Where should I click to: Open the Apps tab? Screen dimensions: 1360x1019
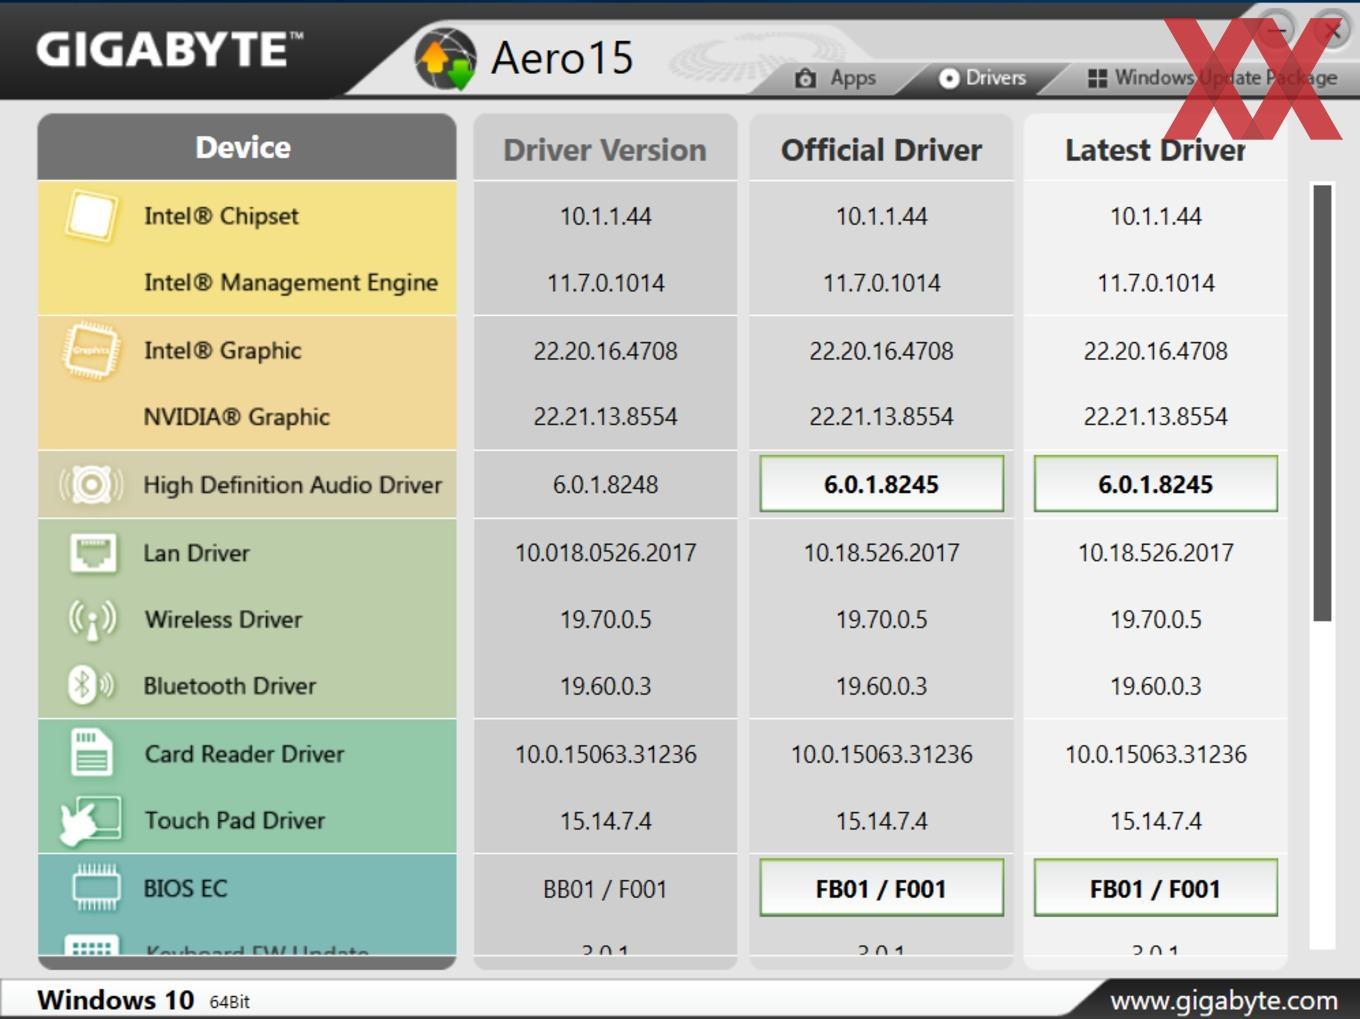[836, 78]
